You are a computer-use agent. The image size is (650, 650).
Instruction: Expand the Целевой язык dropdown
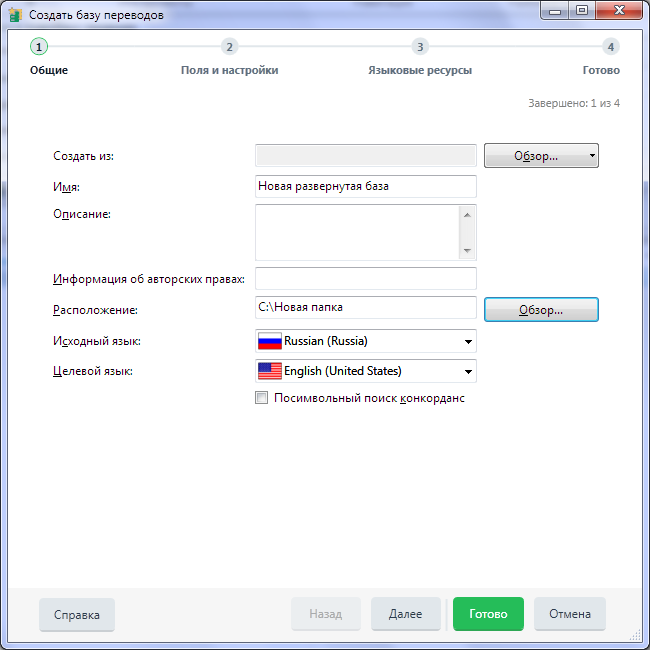pos(467,372)
